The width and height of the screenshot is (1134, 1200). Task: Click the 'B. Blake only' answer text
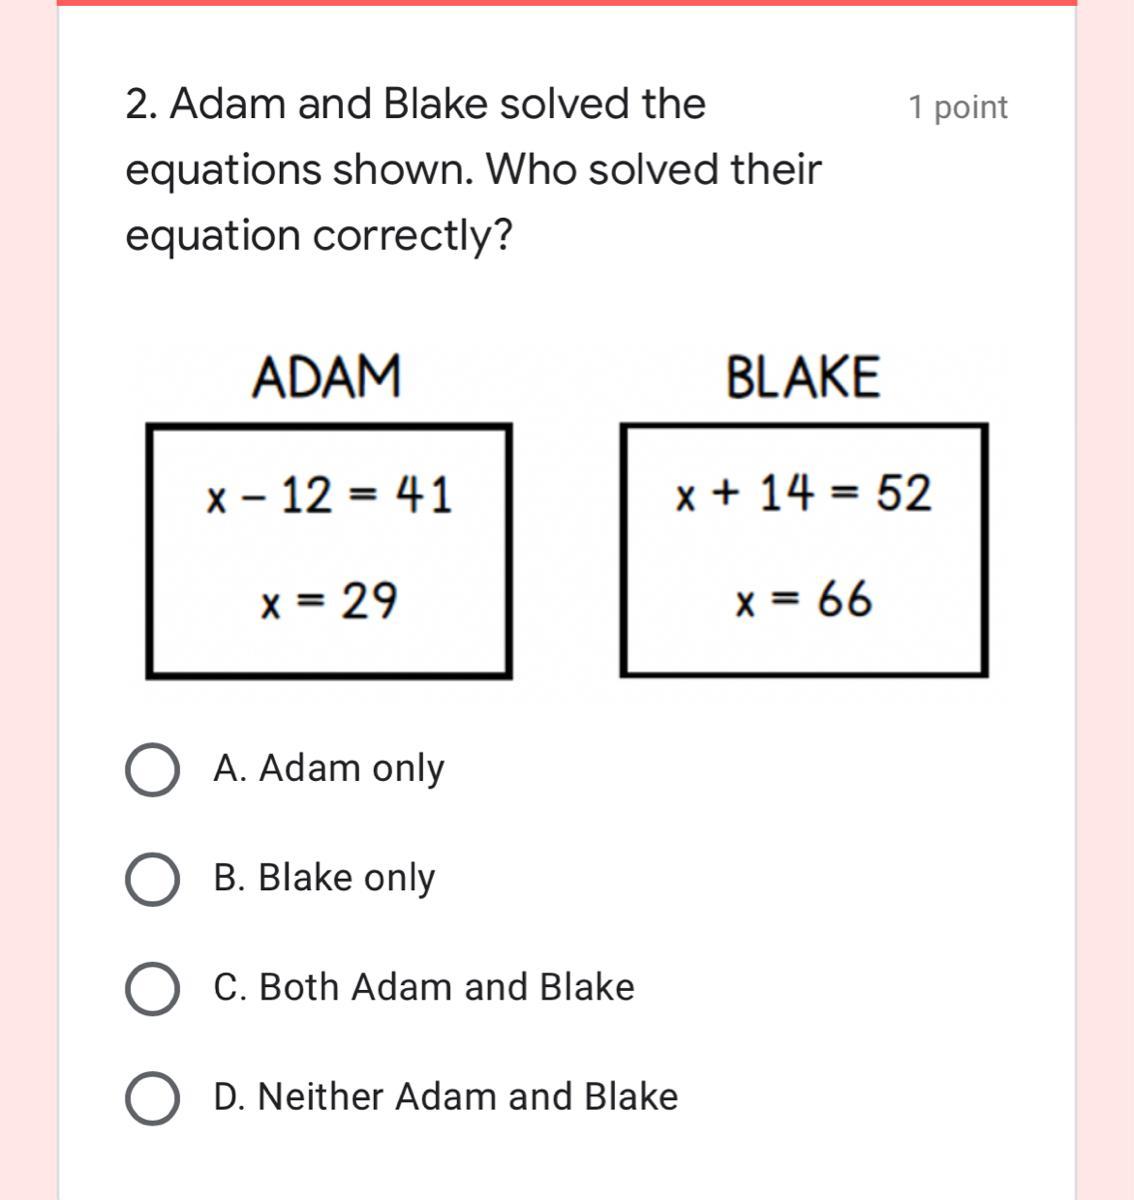pyautogui.click(x=324, y=878)
